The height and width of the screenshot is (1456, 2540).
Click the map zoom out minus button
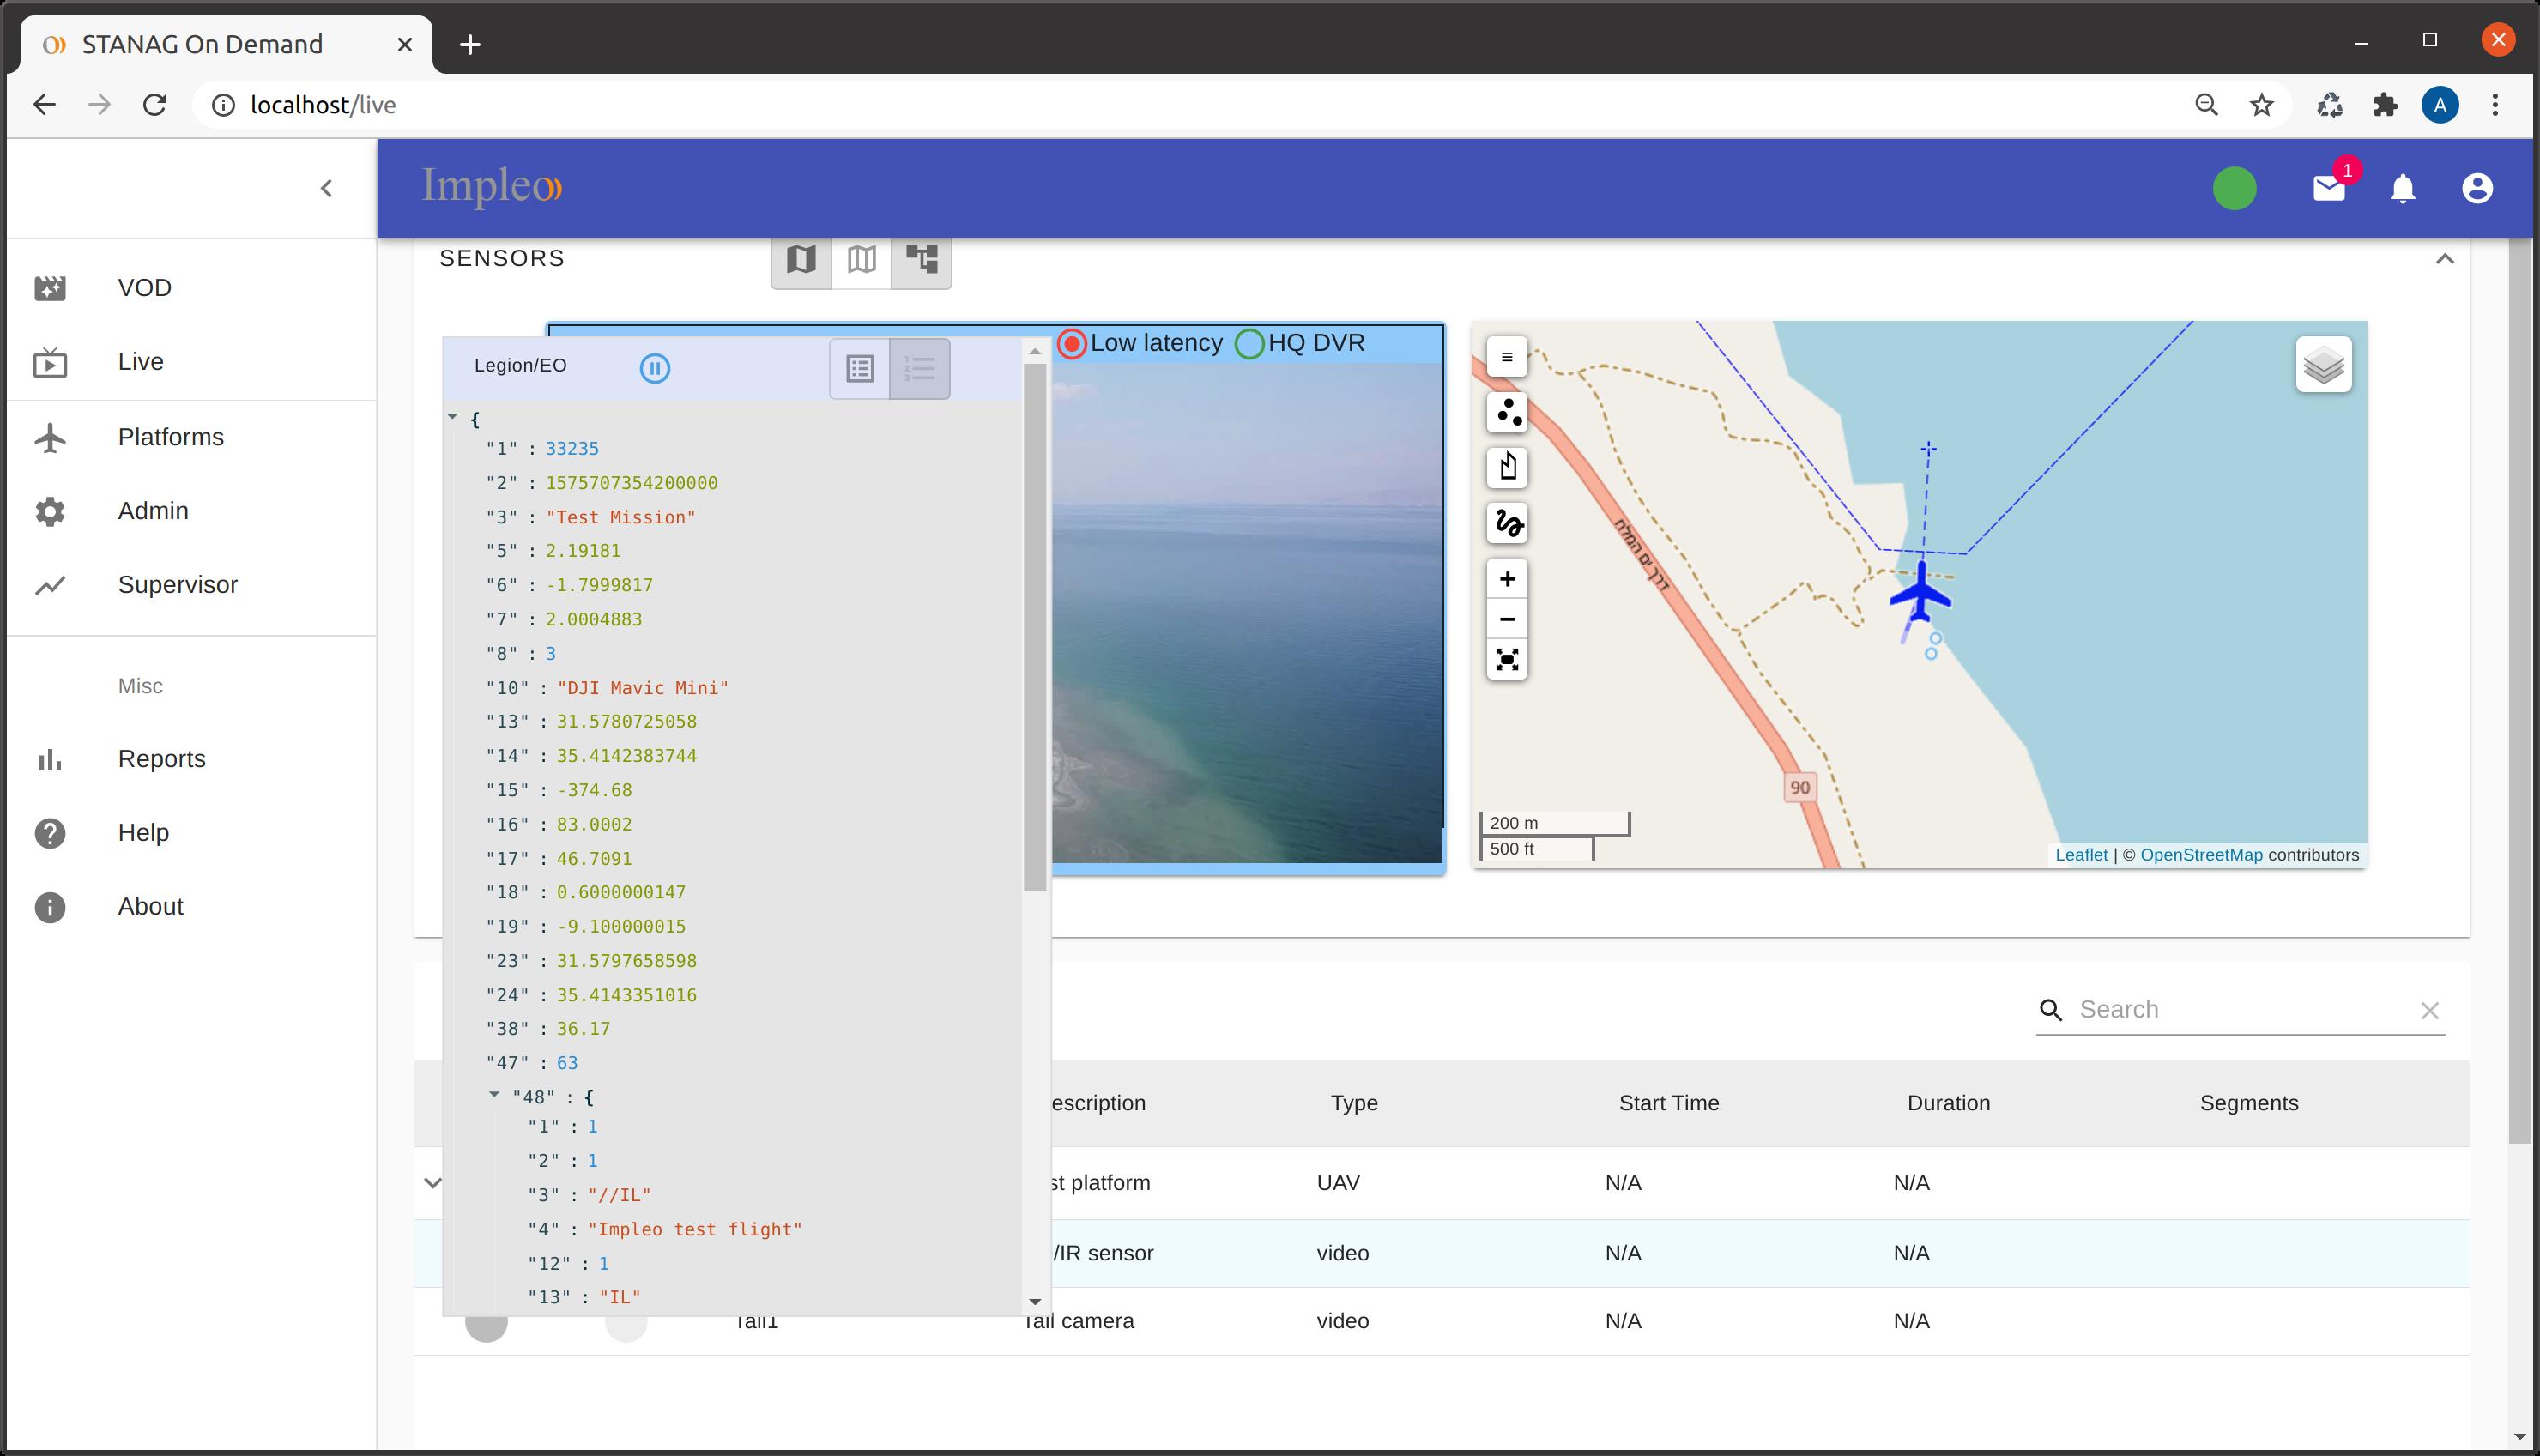click(x=1507, y=619)
